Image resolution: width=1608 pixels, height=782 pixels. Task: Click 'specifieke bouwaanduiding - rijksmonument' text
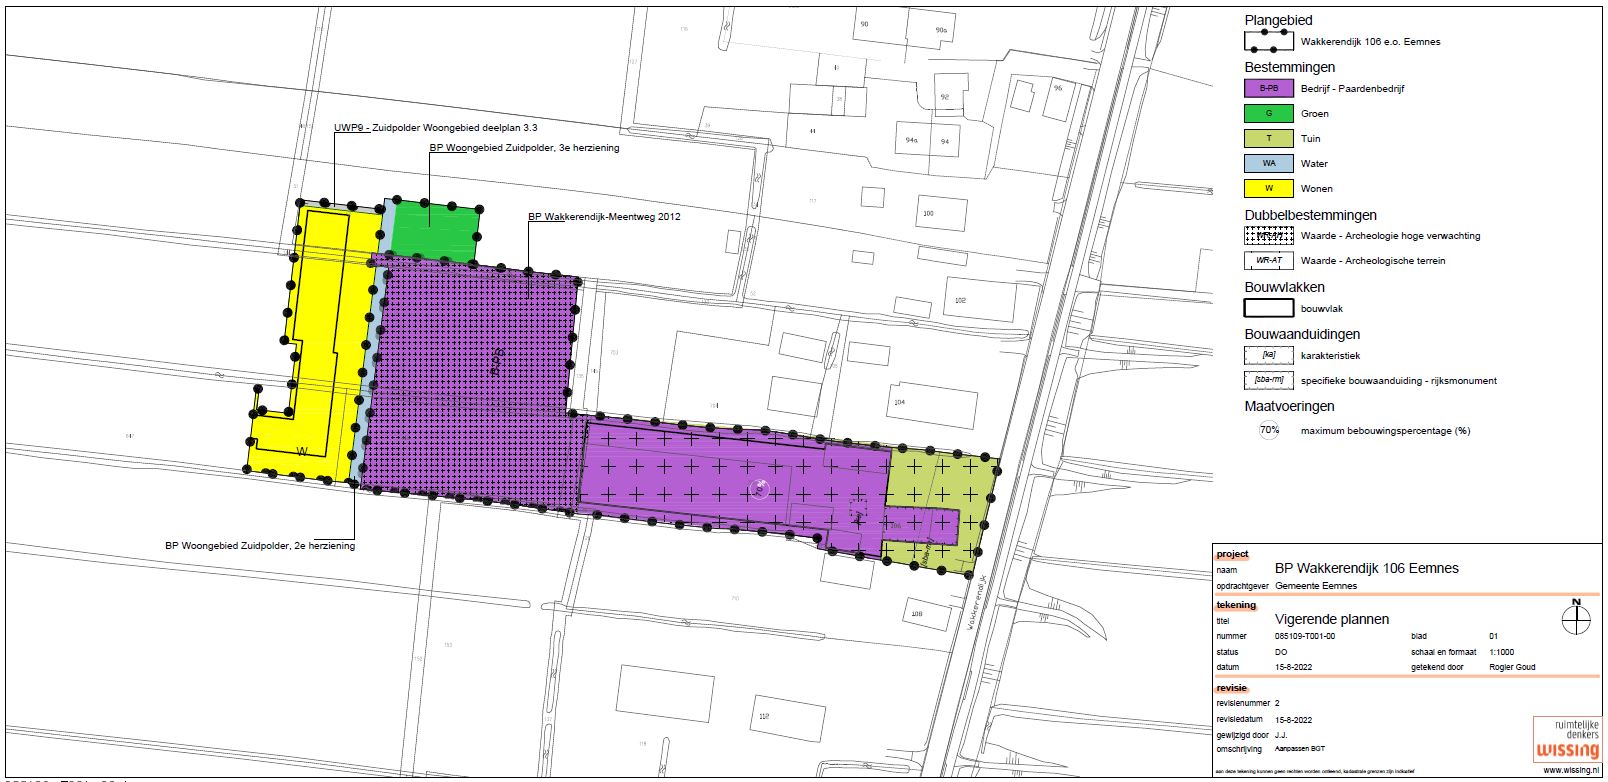point(1398,381)
